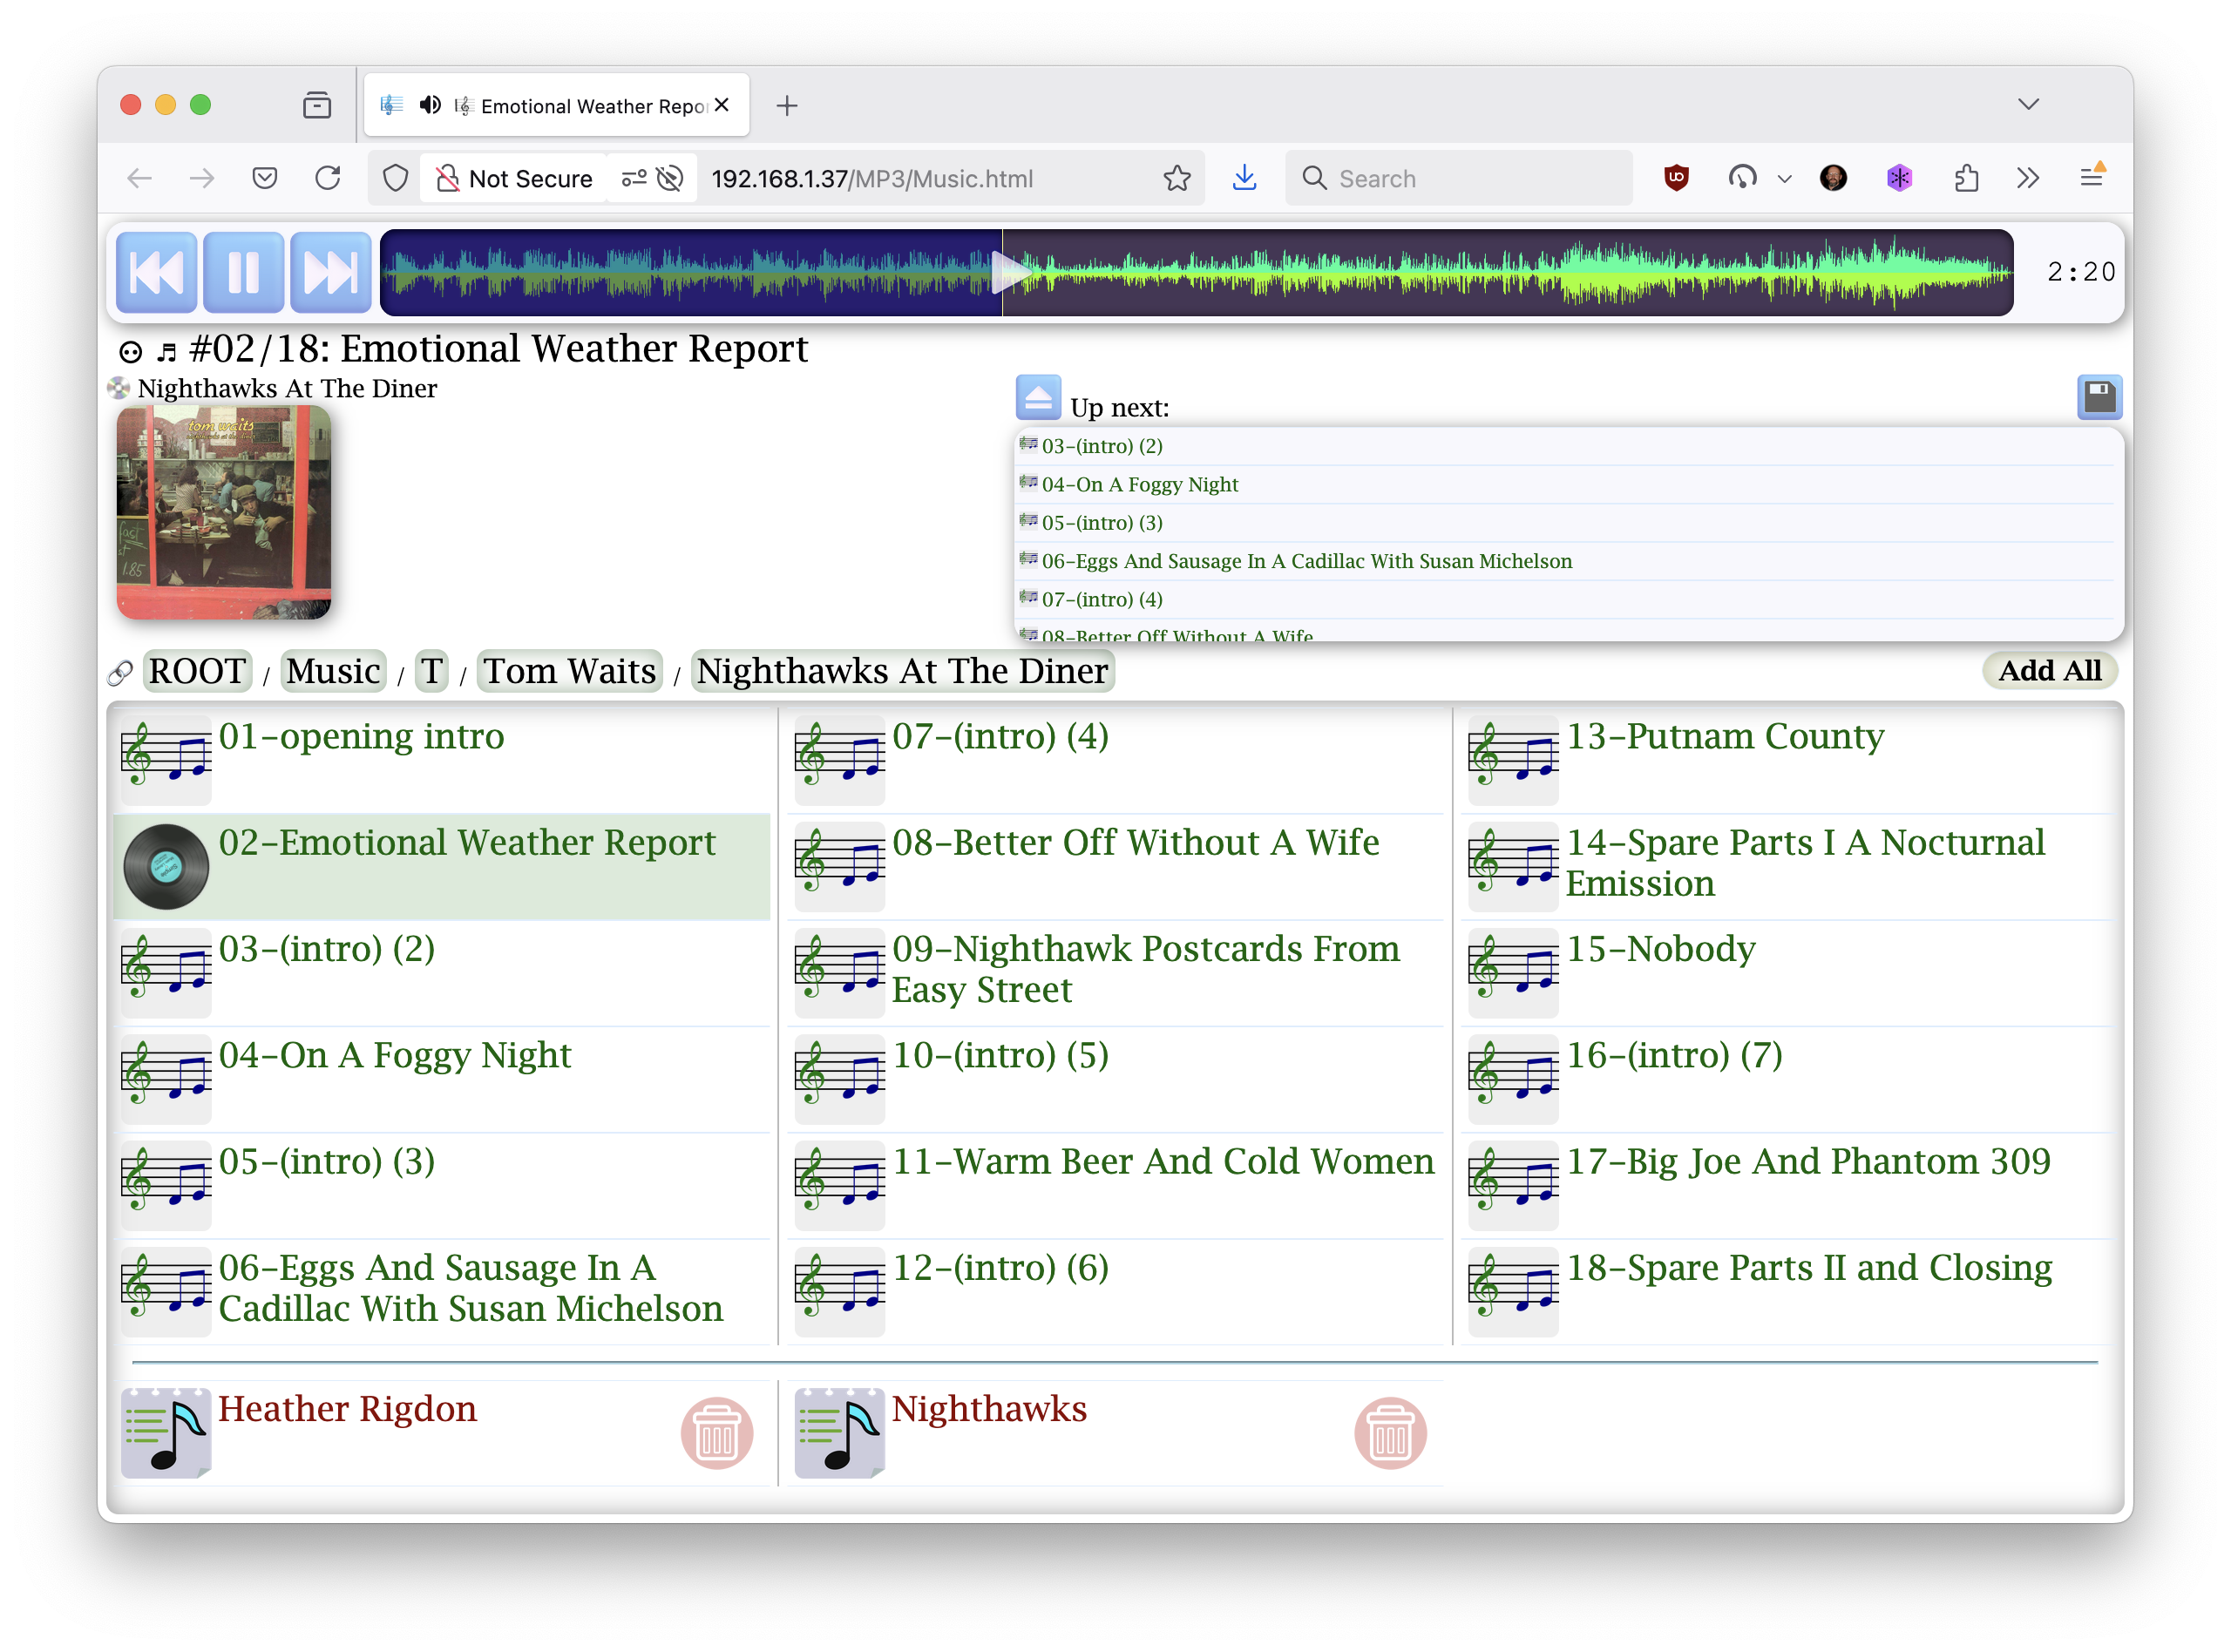This screenshot has height=1652, width=2231.
Task: Click music icon for 09-Nighthawk Postcards
Action: pyautogui.click(x=839, y=972)
